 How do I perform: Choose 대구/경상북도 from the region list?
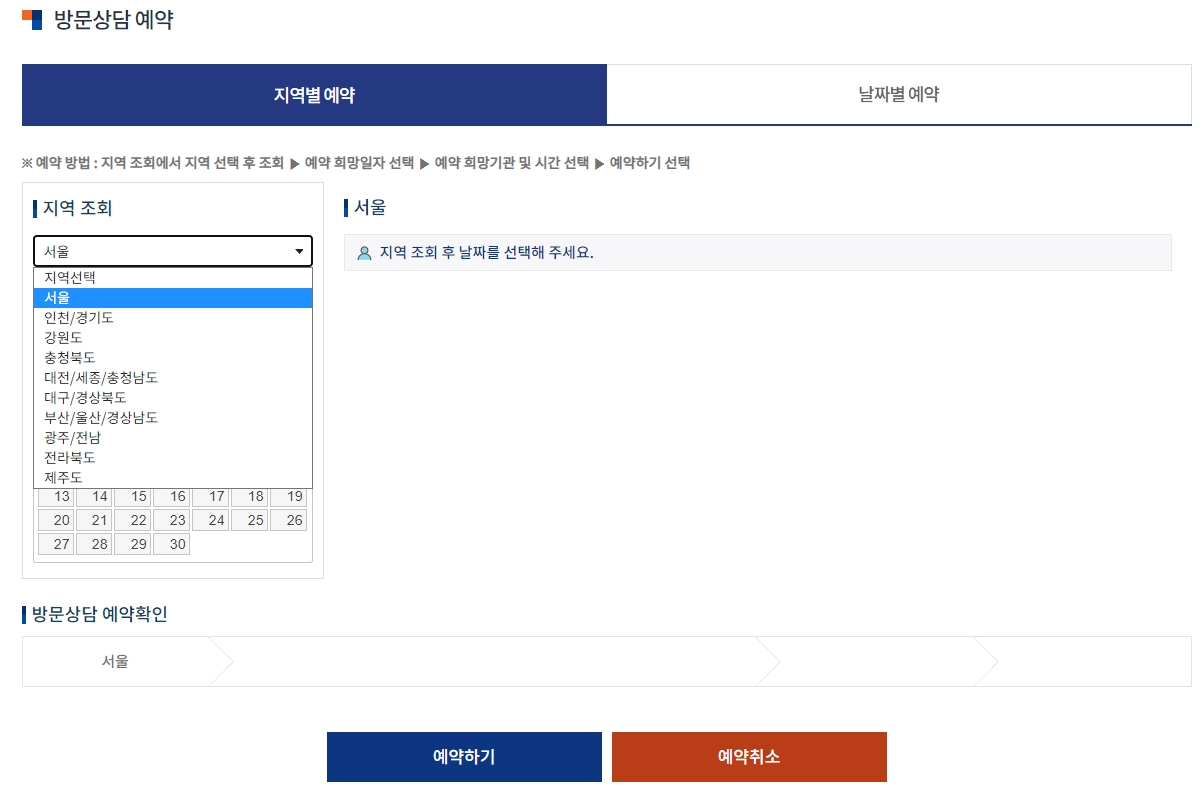pyautogui.click(x=173, y=398)
